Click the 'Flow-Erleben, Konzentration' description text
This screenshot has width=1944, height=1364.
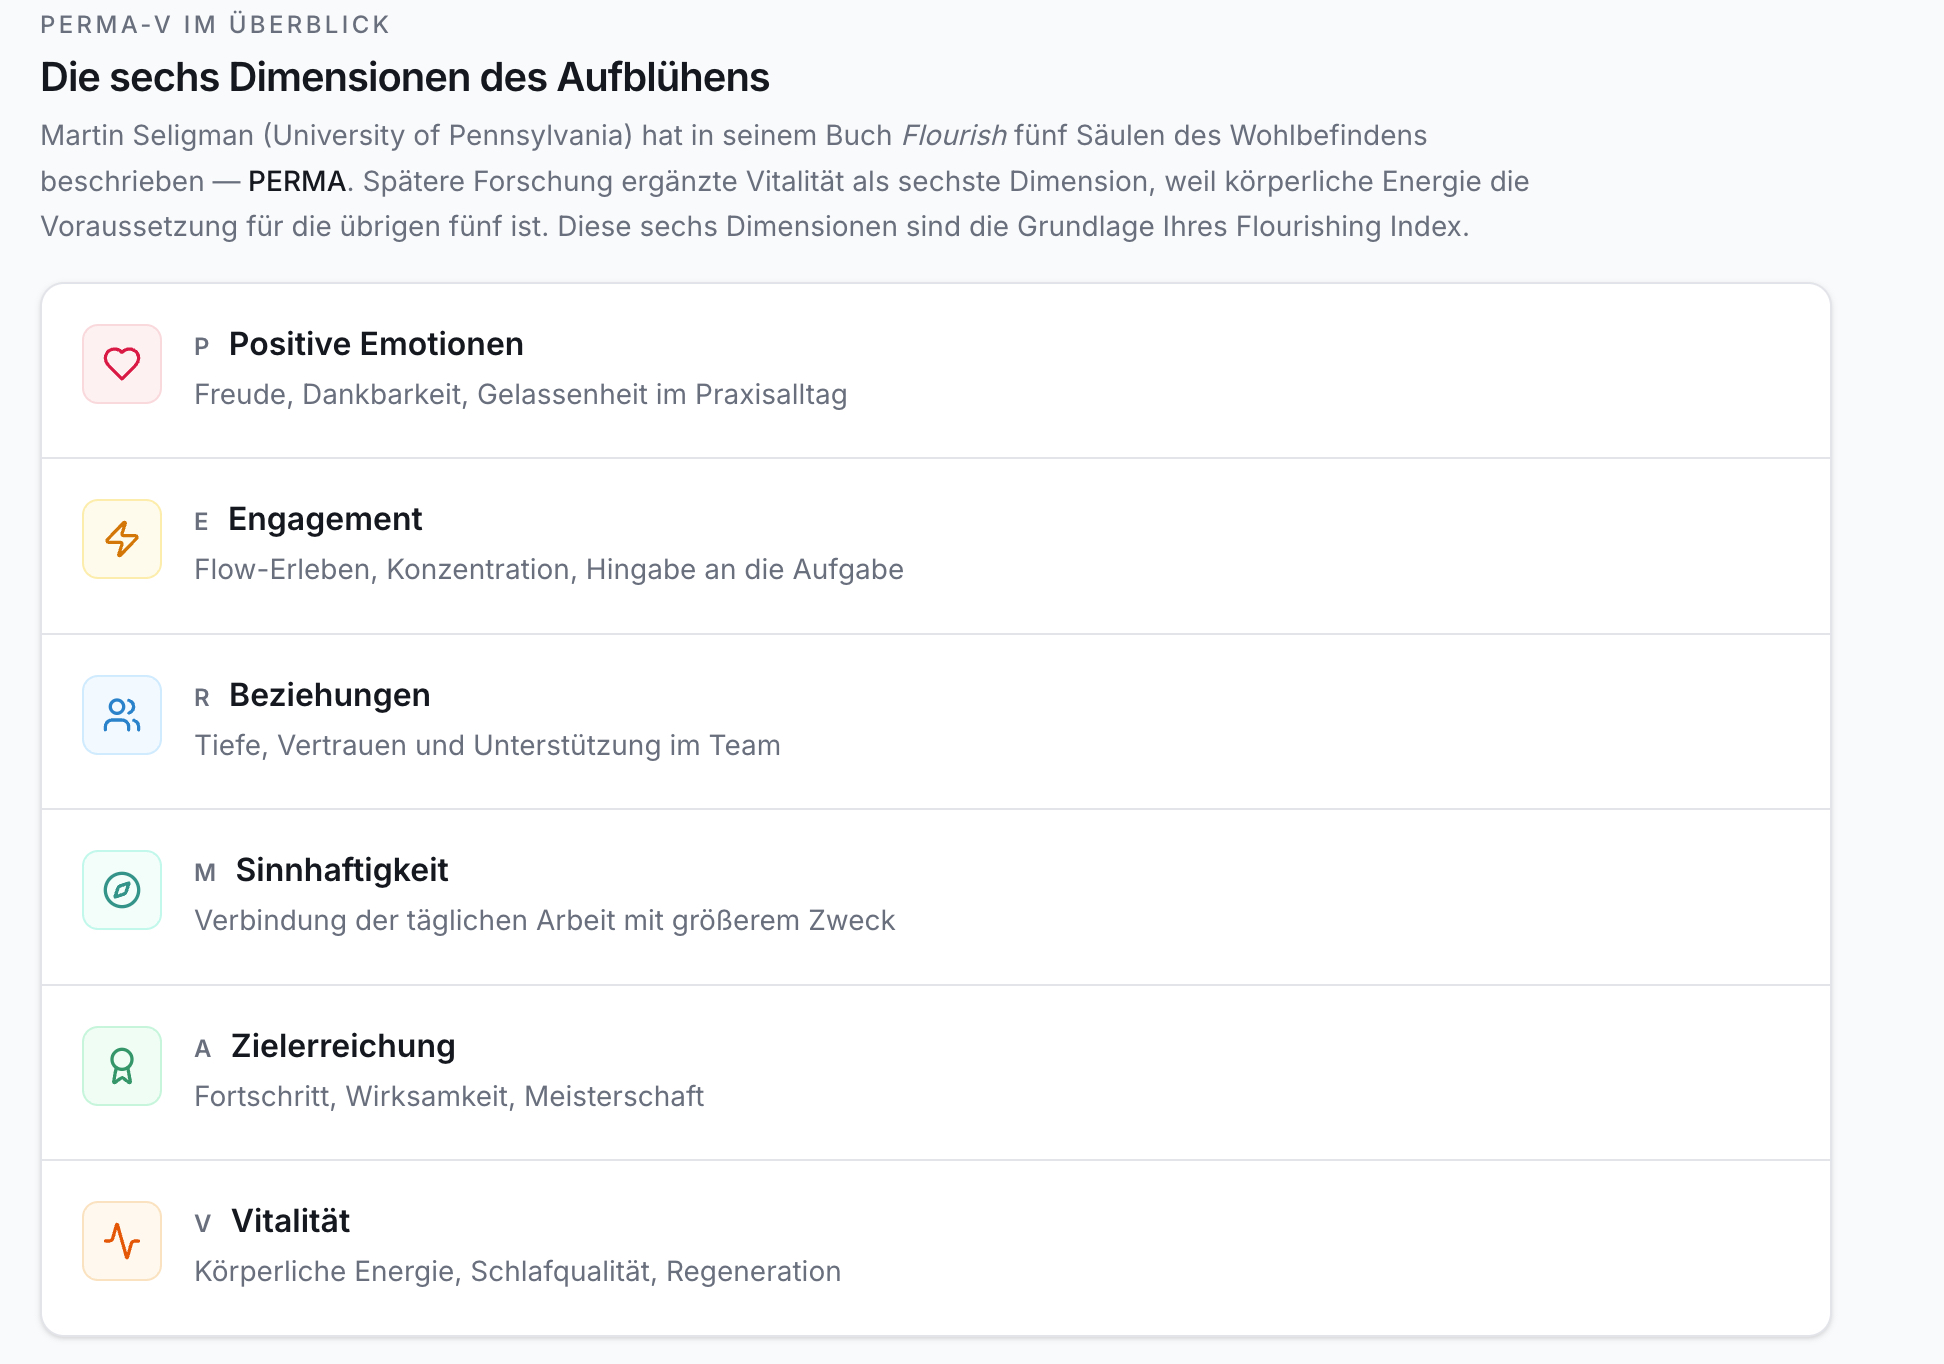pos(549,569)
